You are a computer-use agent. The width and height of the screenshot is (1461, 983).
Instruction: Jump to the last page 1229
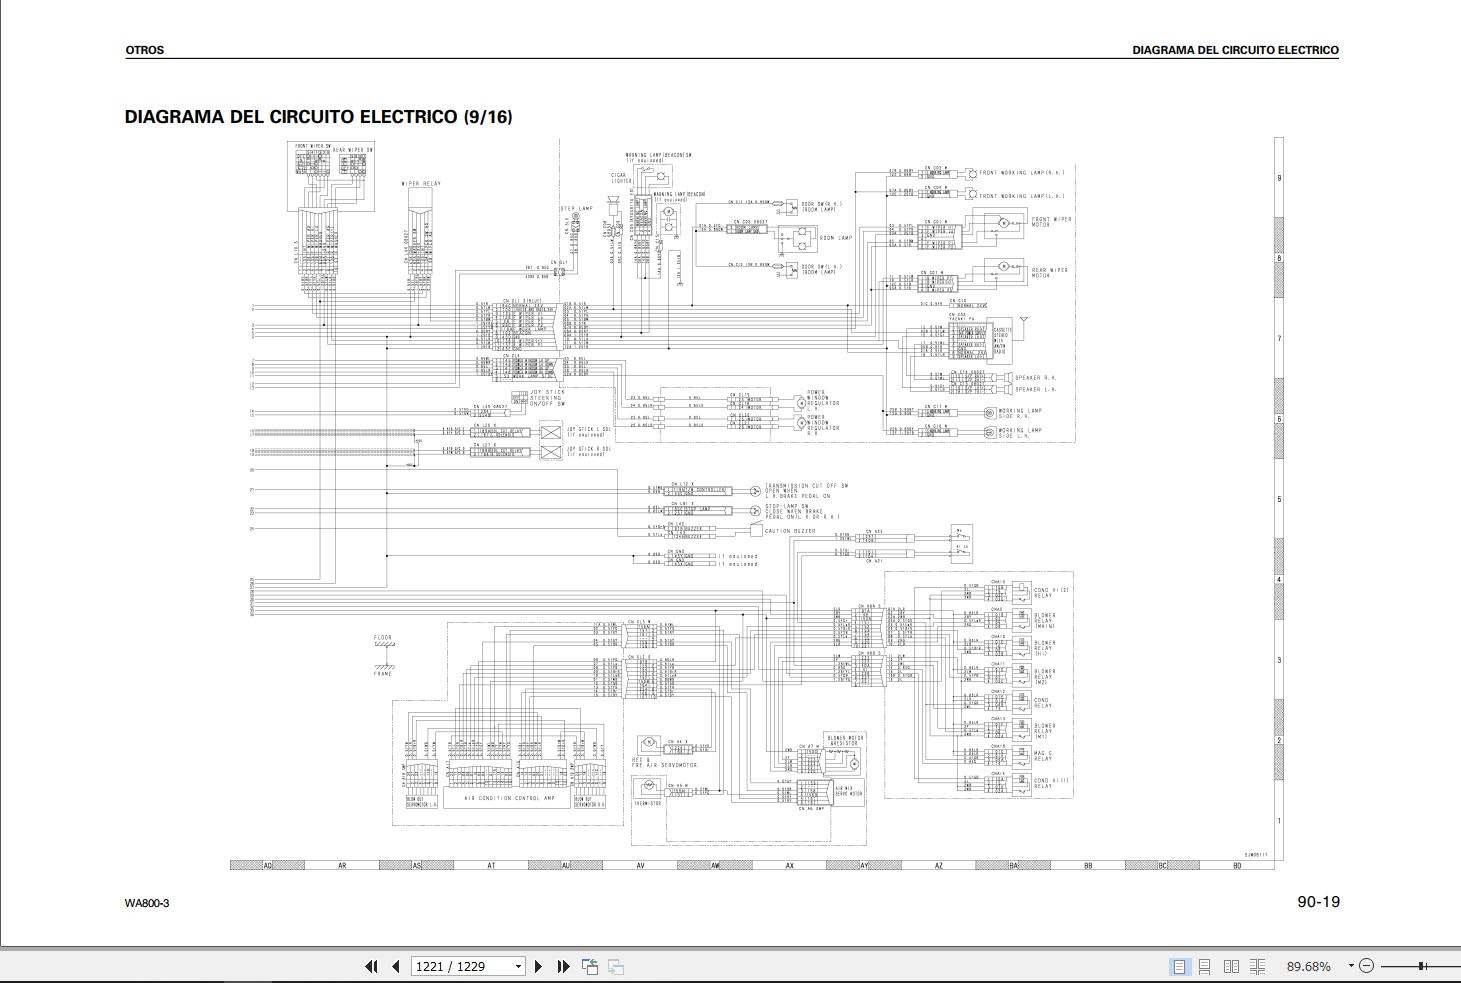[x=563, y=966]
